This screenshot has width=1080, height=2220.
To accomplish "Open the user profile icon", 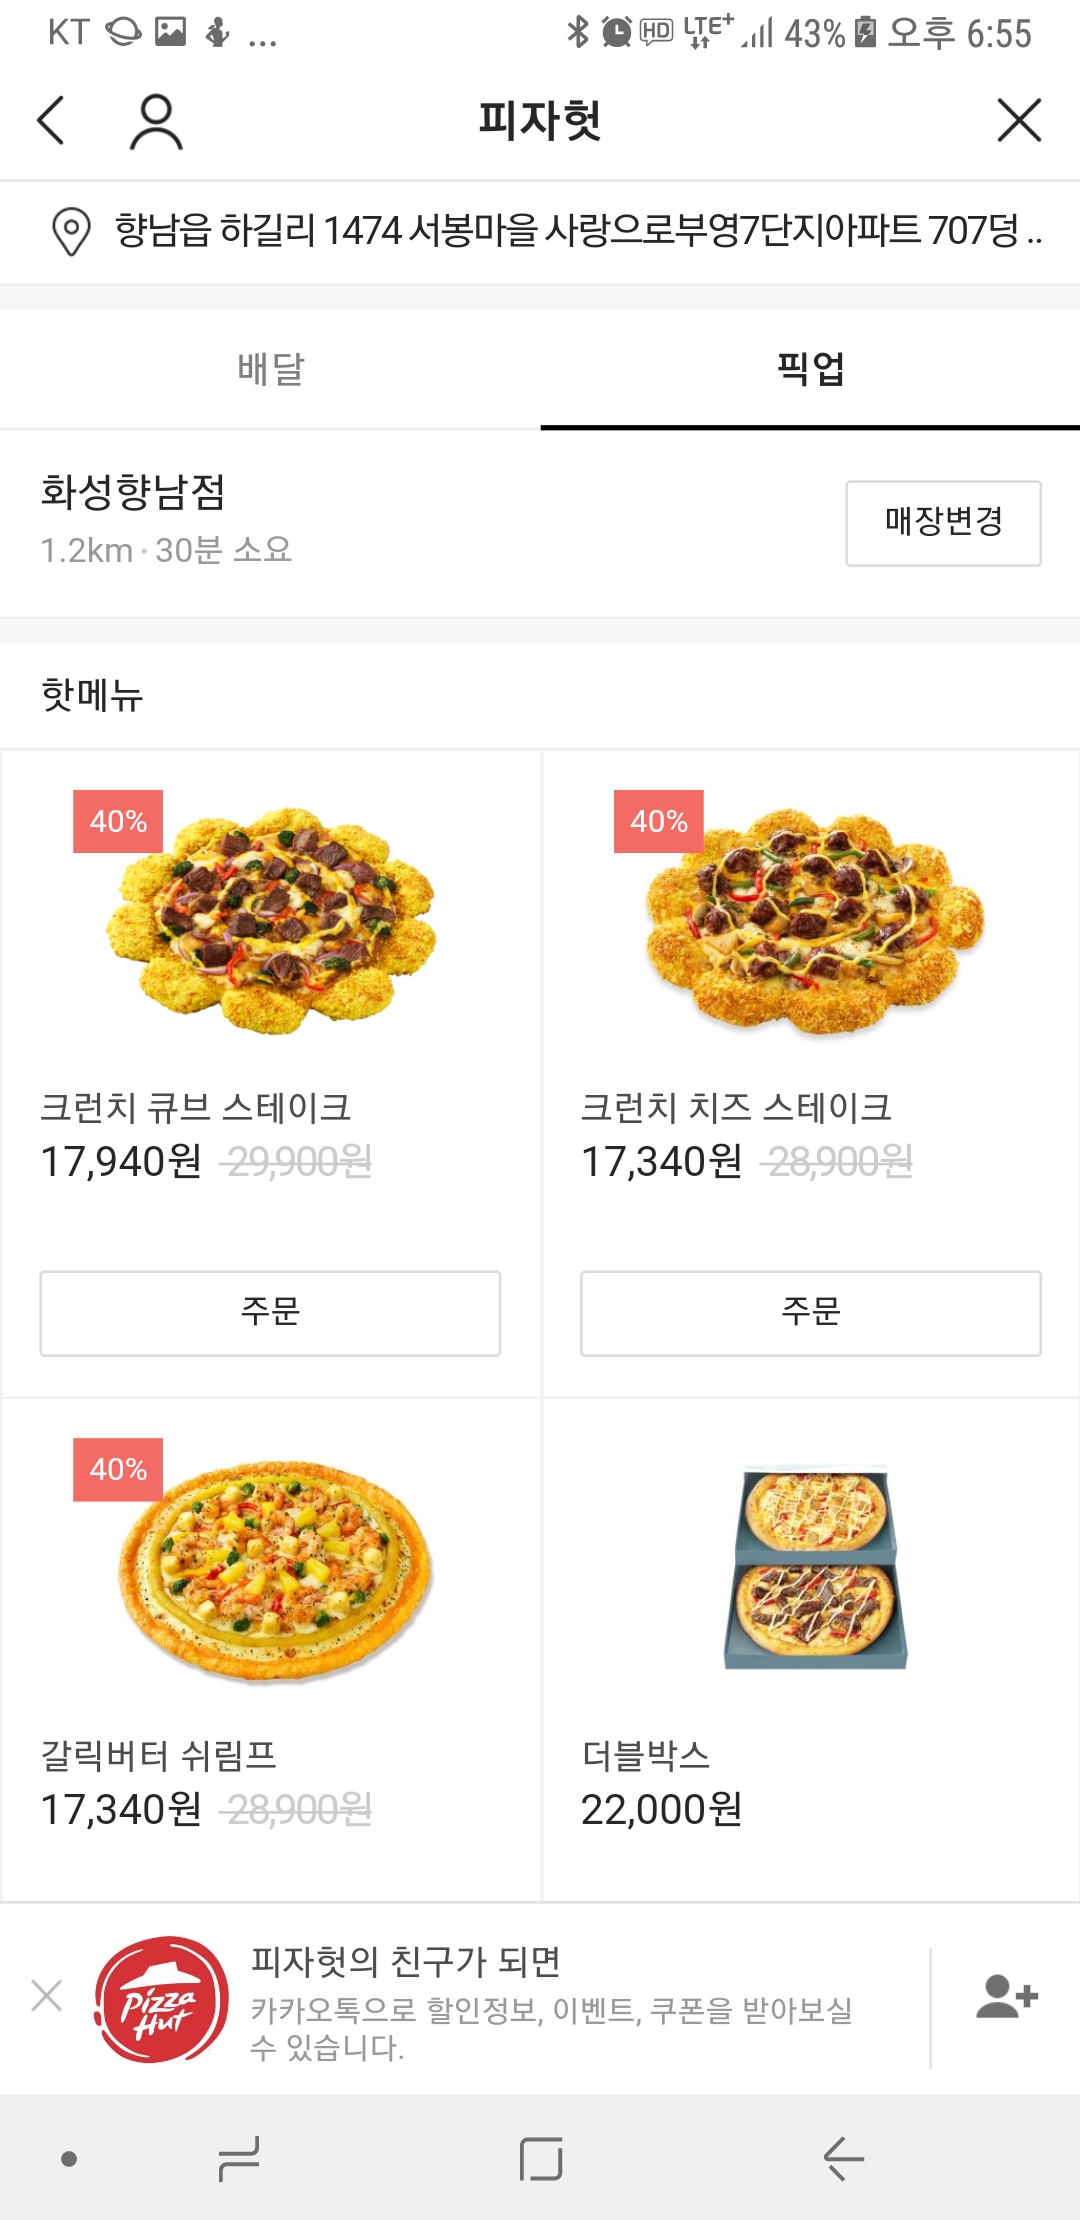I will pos(156,121).
